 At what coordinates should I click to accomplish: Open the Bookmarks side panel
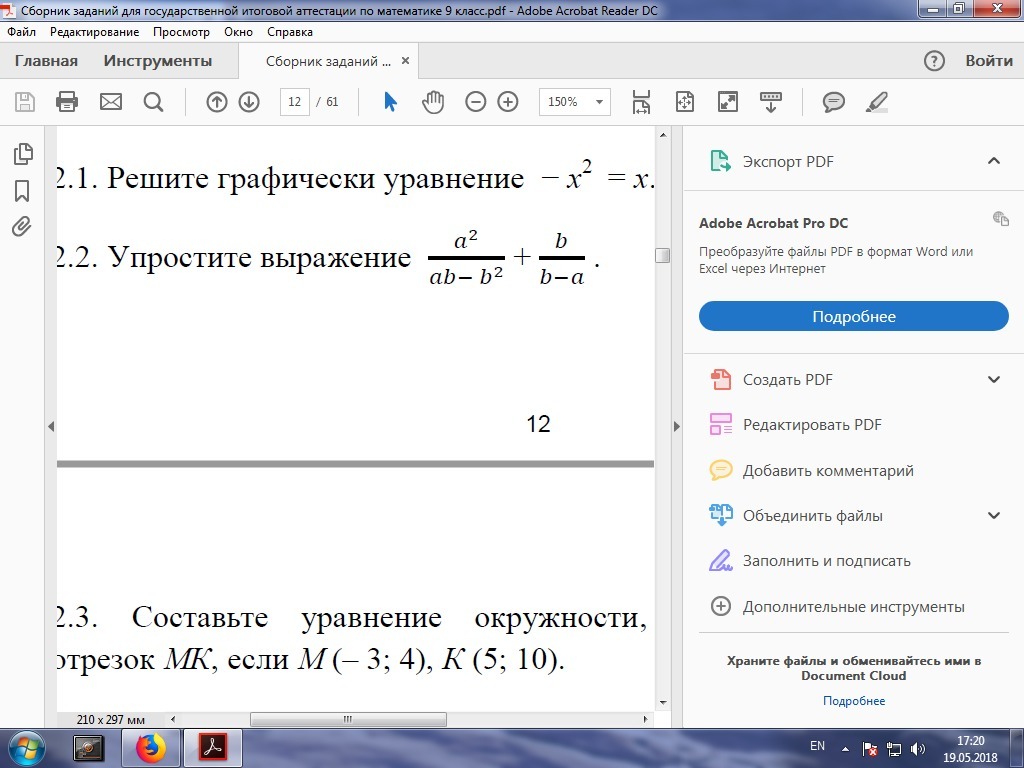[x=22, y=190]
